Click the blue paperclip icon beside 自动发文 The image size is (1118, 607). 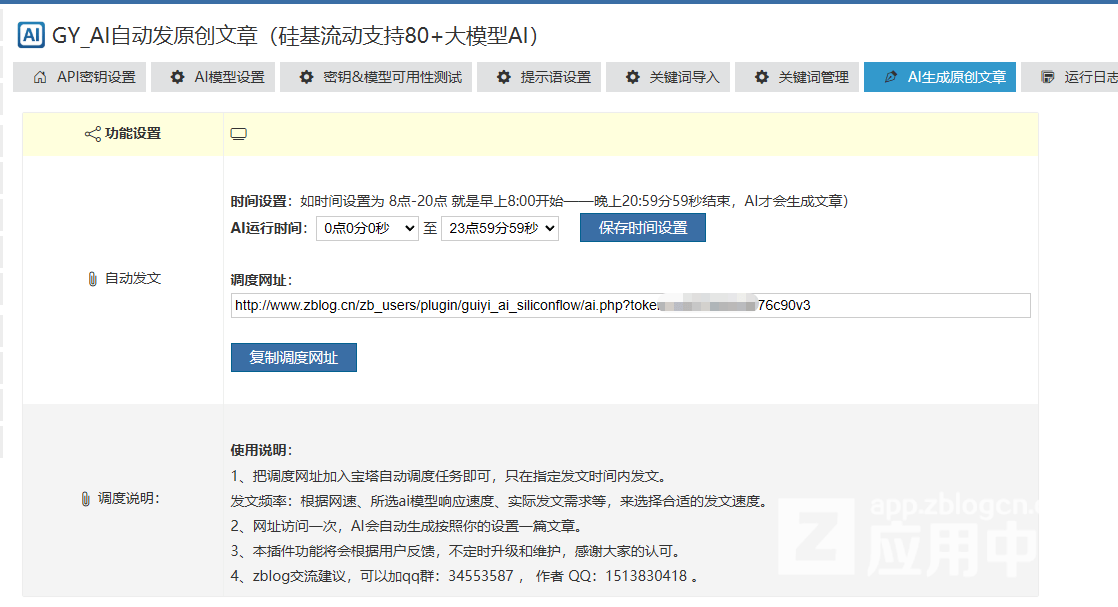(93, 279)
